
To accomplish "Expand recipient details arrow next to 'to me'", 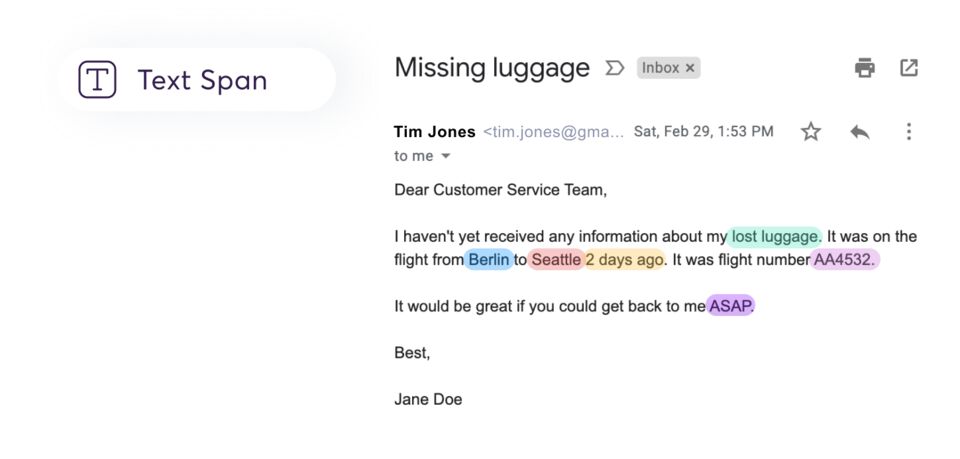I will 446,156.
